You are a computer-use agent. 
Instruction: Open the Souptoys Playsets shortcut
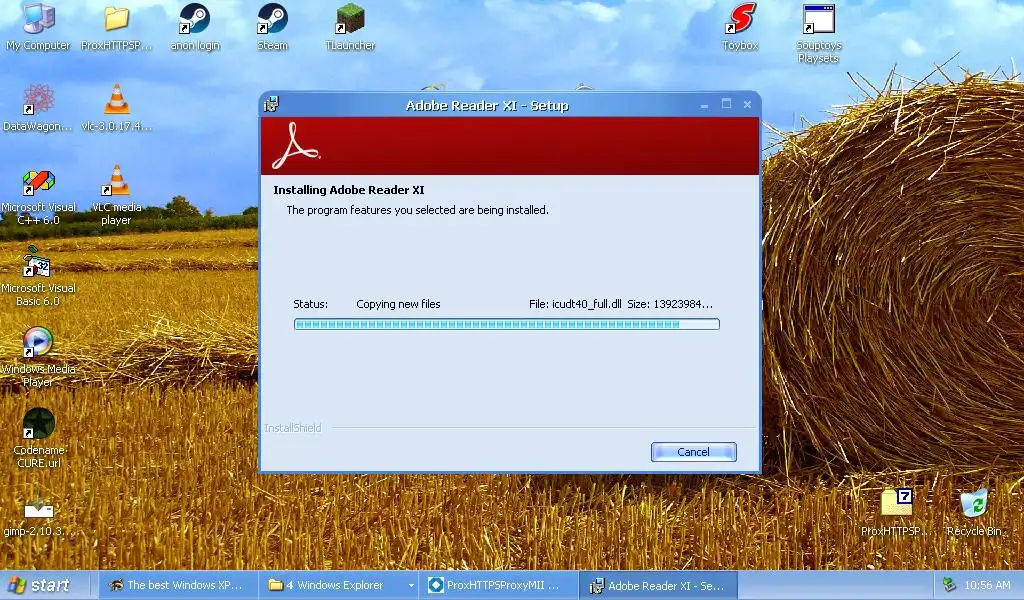[818, 33]
